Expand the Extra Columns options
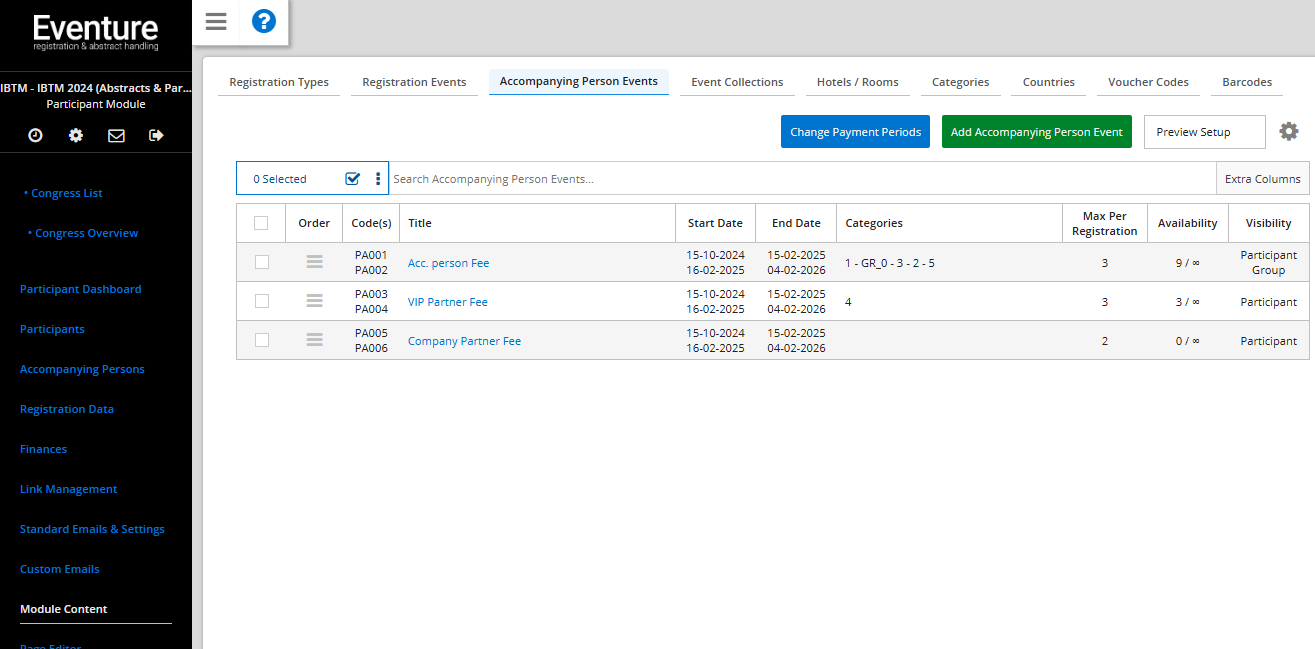 point(1262,179)
